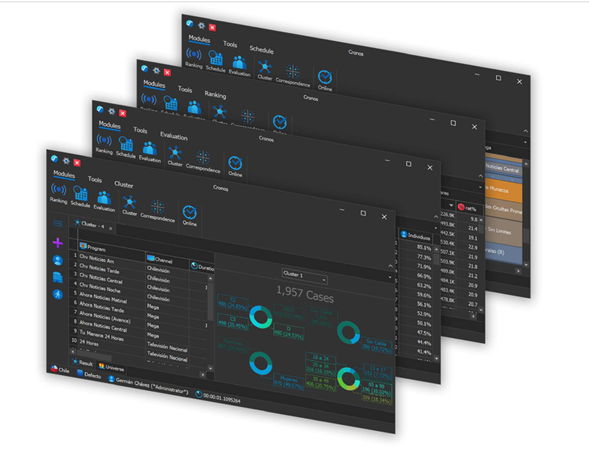
Task: Switch to the Result bottom tab
Action: [82, 362]
